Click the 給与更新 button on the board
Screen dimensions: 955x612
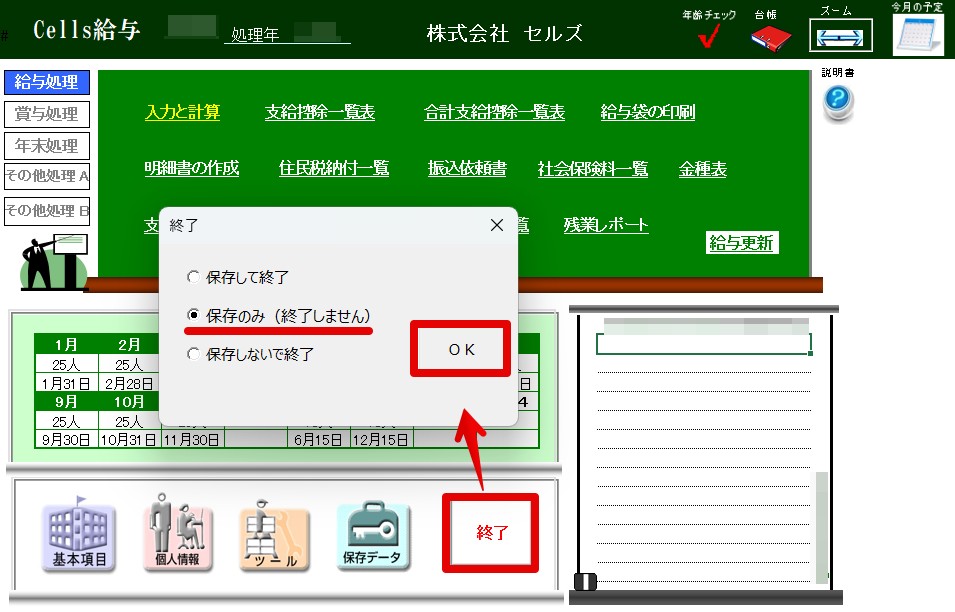(x=742, y=243)
